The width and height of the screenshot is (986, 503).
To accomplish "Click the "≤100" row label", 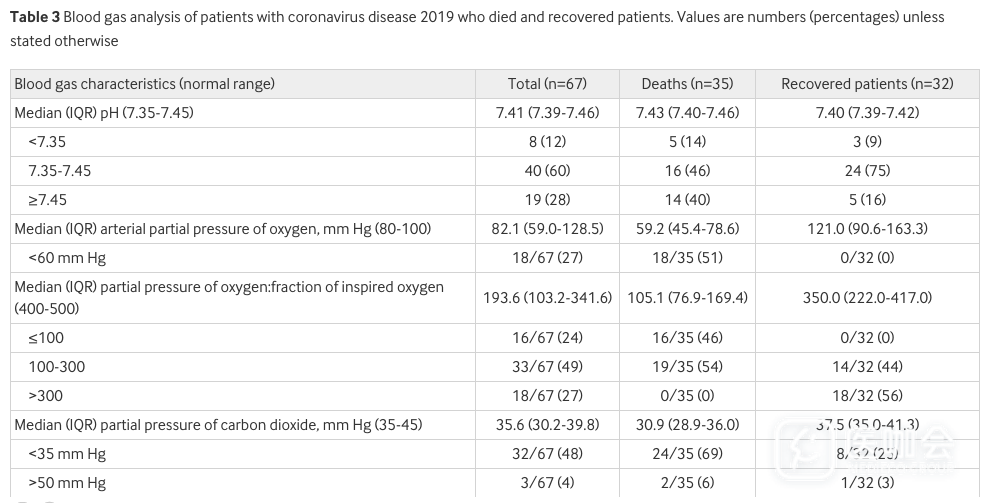I will [45, 338].
